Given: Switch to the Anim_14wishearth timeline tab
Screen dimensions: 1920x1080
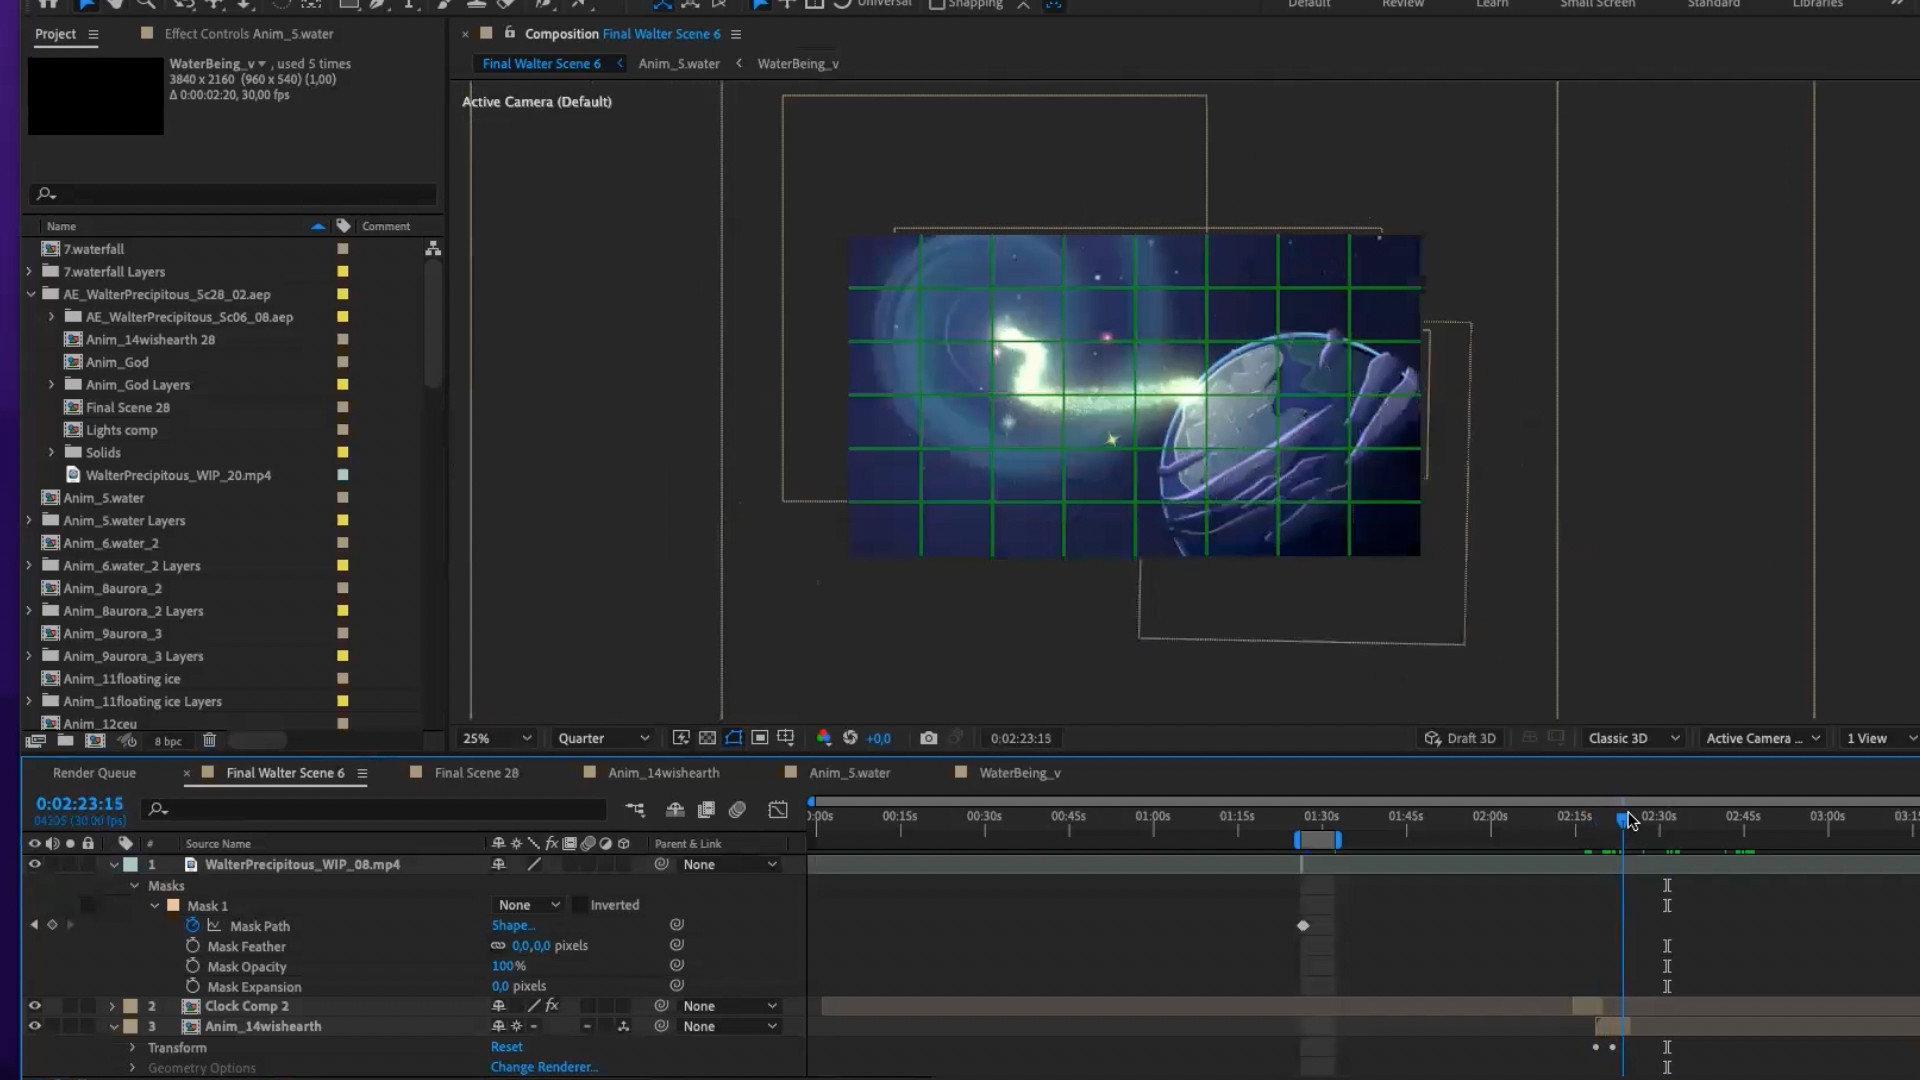Looking at the screenshot, I should 663,773.
